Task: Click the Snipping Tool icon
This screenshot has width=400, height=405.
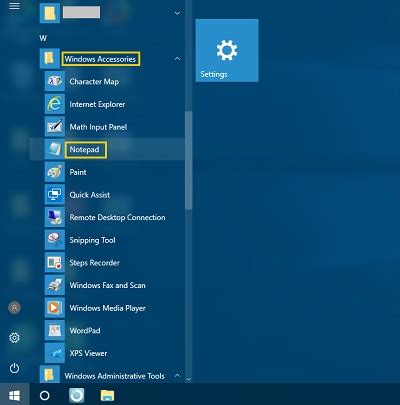Action: click(x=55, y=240)
